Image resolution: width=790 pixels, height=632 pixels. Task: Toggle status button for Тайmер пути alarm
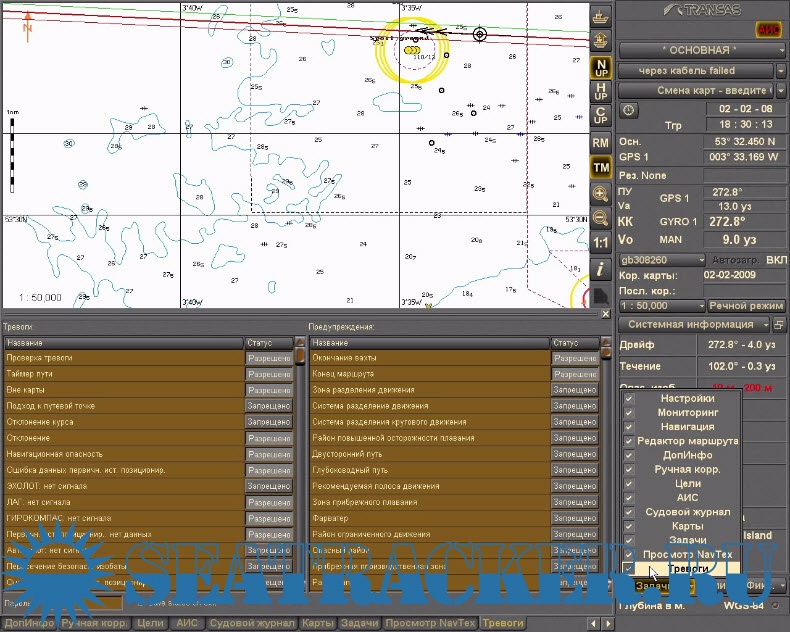[270, 374]
